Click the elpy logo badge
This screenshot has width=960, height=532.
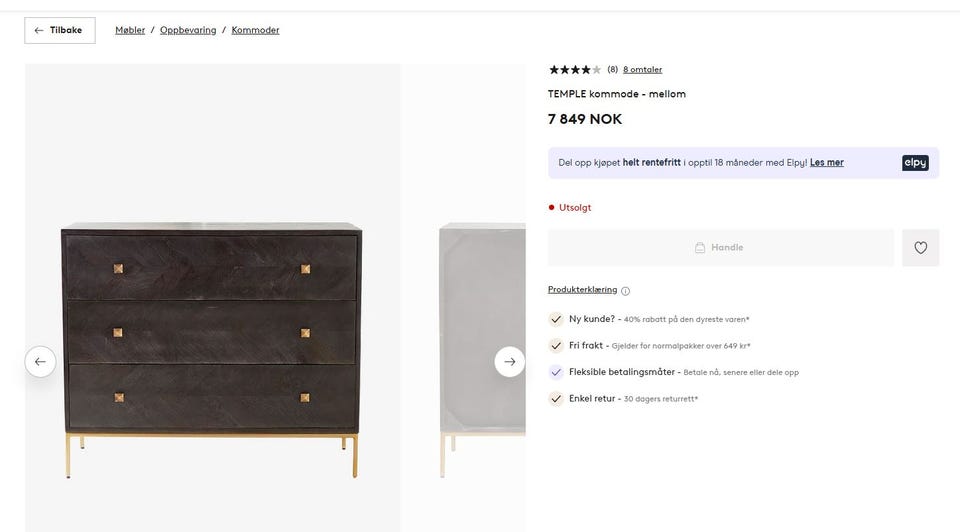tap(915, 163)
